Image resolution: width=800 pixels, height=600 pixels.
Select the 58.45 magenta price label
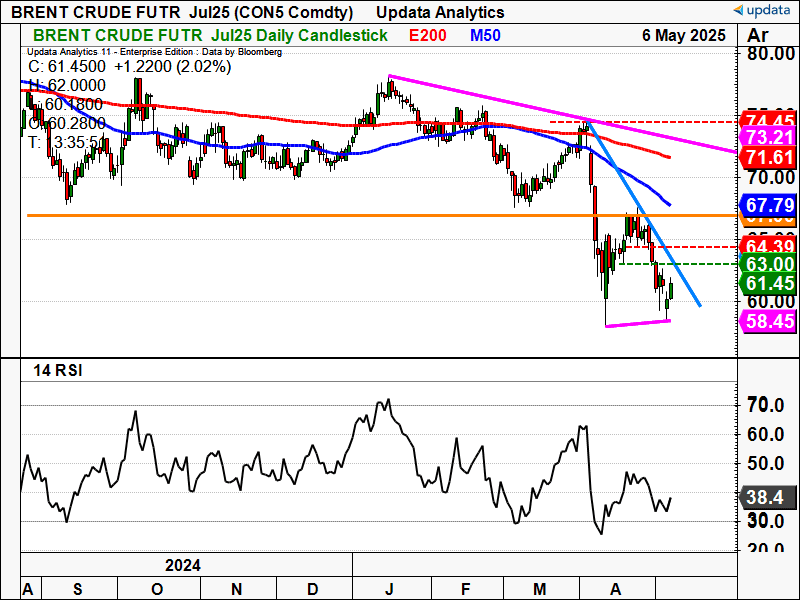[x=768, y=321]
